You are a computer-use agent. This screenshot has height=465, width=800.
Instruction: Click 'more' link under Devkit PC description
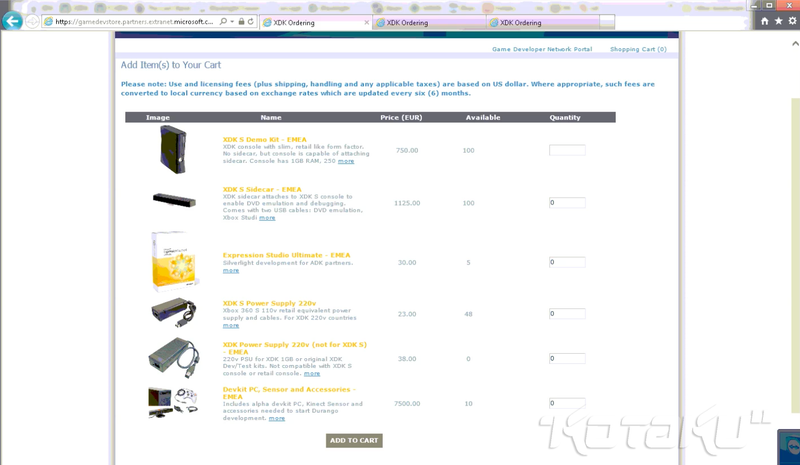pyautogui.click(x=277, y=418)
